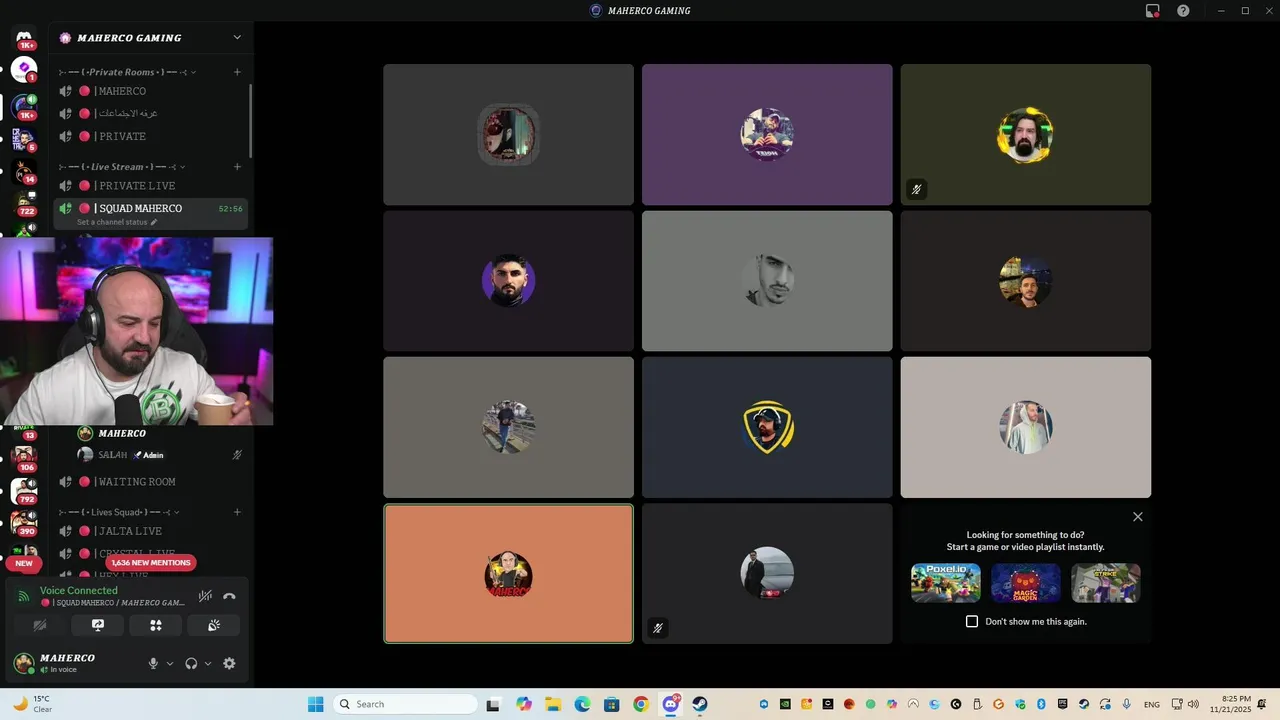Toggle noise suppression in voice panel
1280x720 pixels.
(x=205, y=596)
